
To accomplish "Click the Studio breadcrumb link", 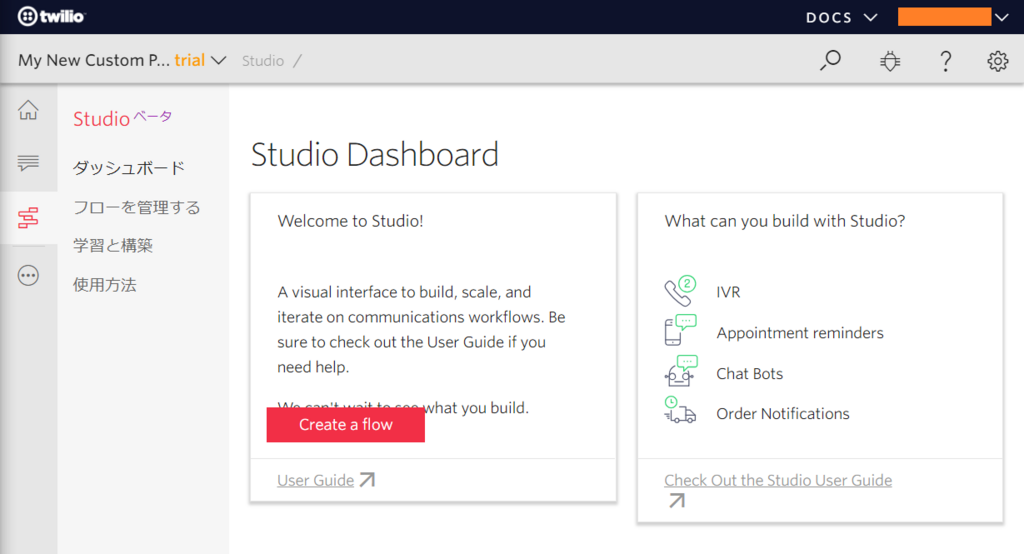I will point(263,61).
